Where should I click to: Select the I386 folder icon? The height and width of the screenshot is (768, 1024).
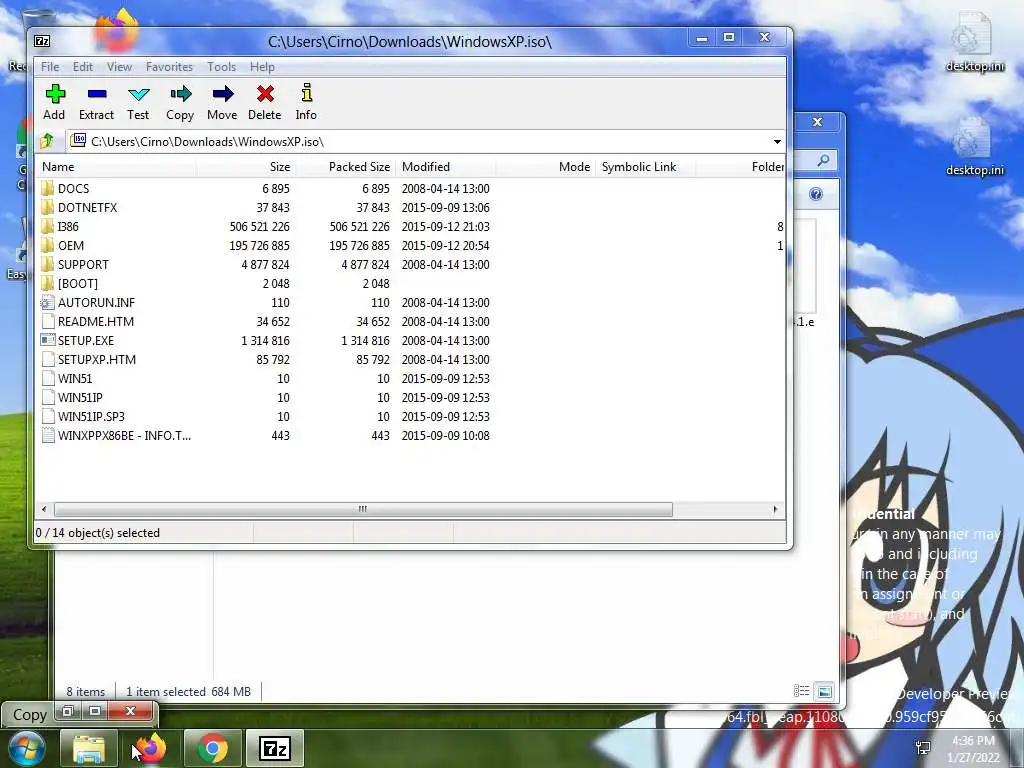point(47,227)
